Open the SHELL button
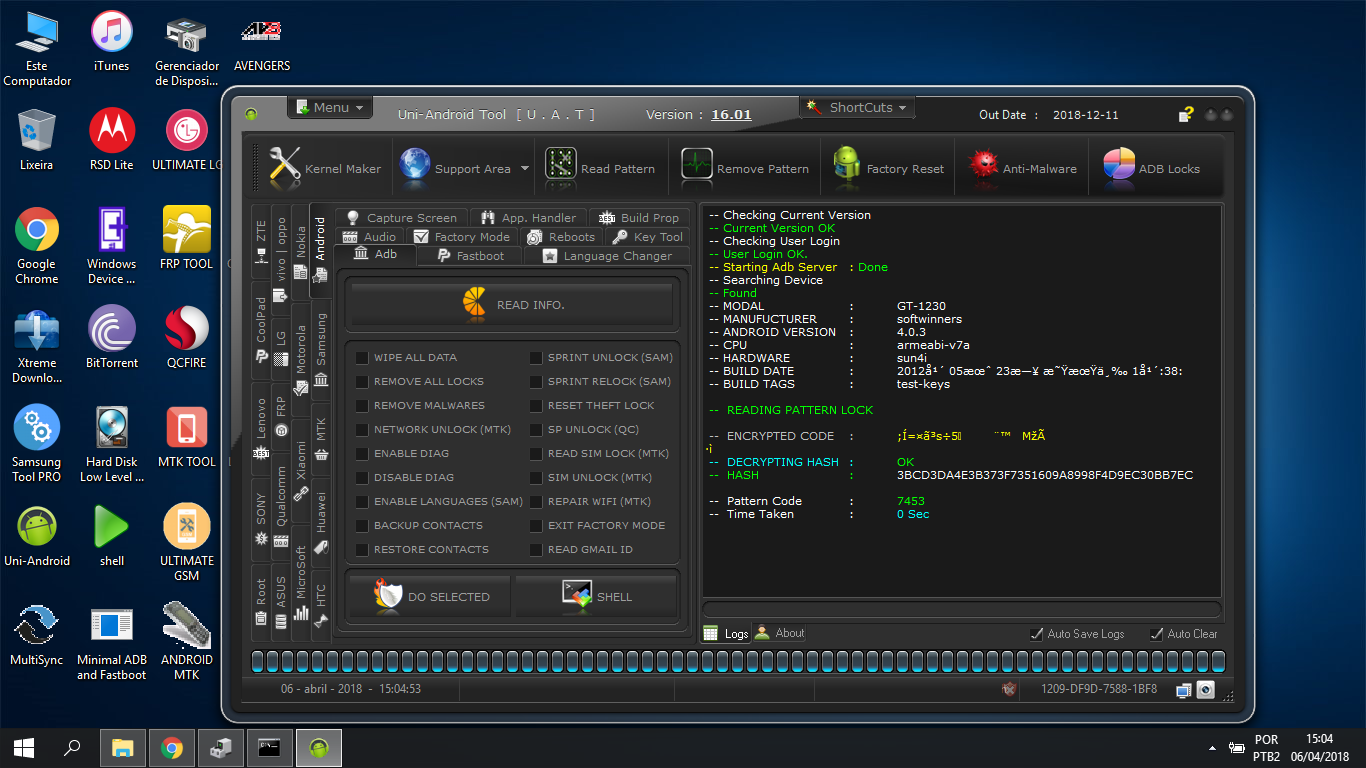The height and width of the screenshot is (768, 1366). [x=596, y=596]
